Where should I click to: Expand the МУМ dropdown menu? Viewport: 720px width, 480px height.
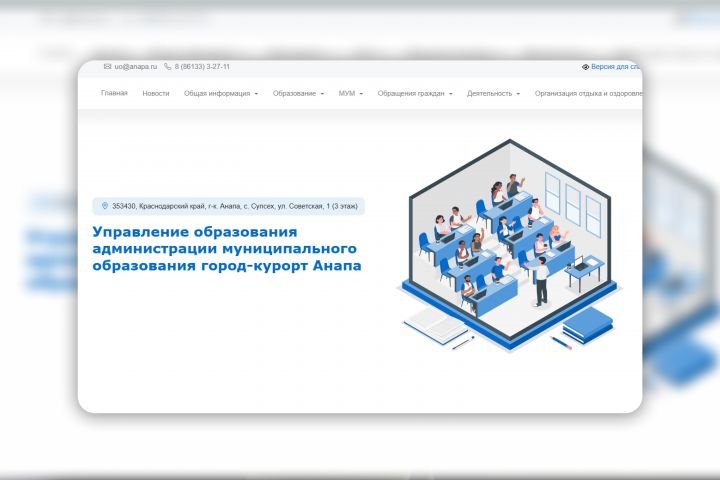[351, 93]
